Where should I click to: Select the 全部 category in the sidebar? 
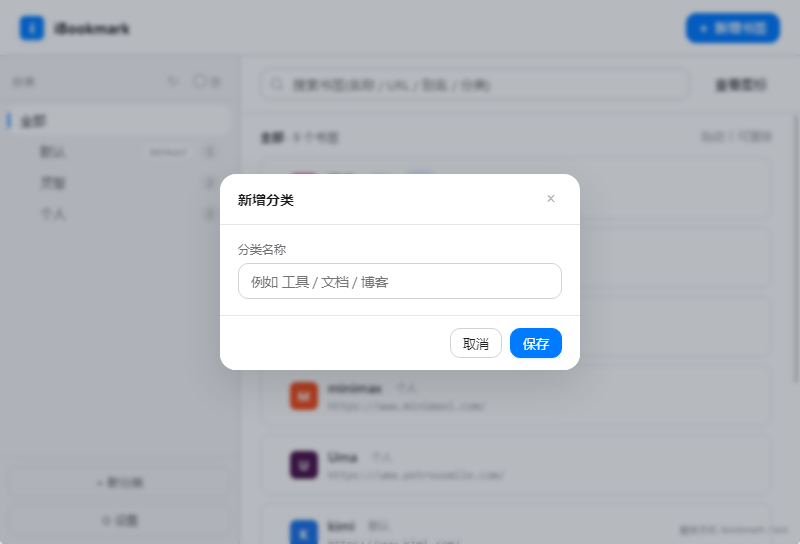click(x=118, y=121)
